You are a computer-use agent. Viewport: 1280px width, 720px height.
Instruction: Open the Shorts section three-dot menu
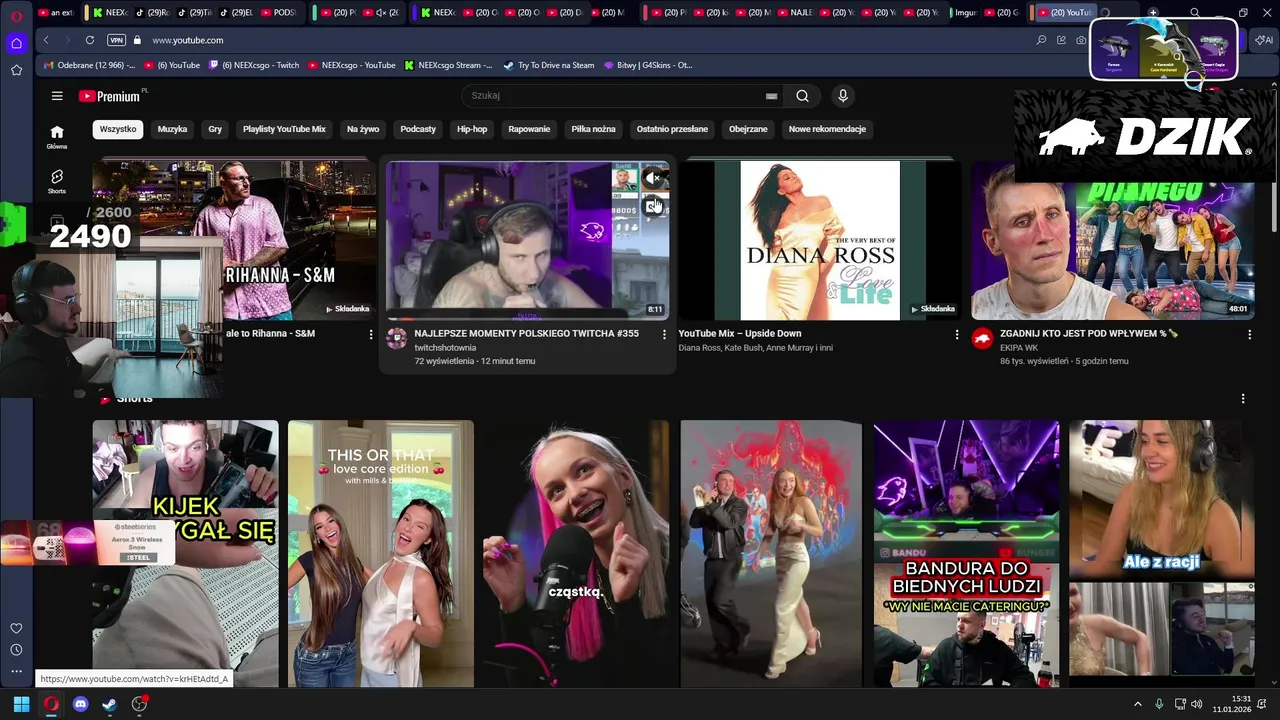coord(1243,399)
